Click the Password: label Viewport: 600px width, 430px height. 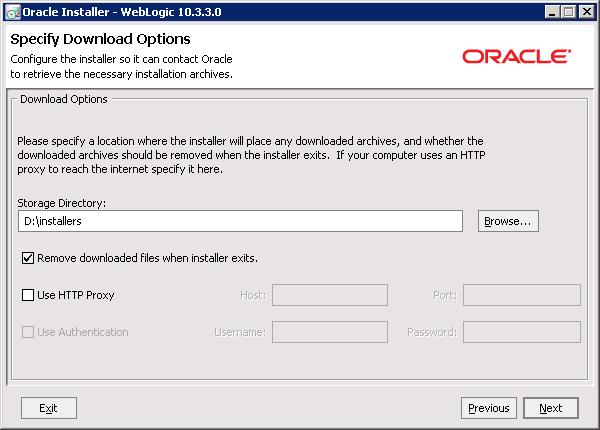pos(432,332)
